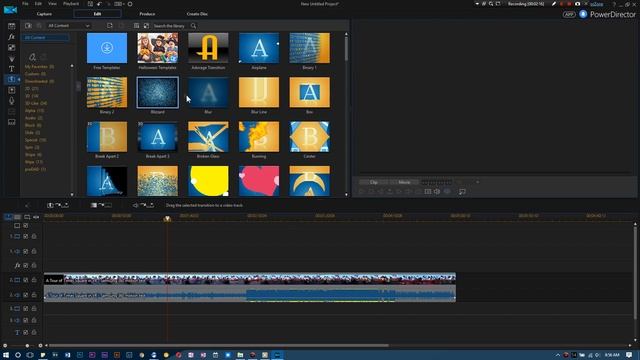Open the Playback menu
The image size is (640, 360).
pyautogui.click(x=71, y=4)
